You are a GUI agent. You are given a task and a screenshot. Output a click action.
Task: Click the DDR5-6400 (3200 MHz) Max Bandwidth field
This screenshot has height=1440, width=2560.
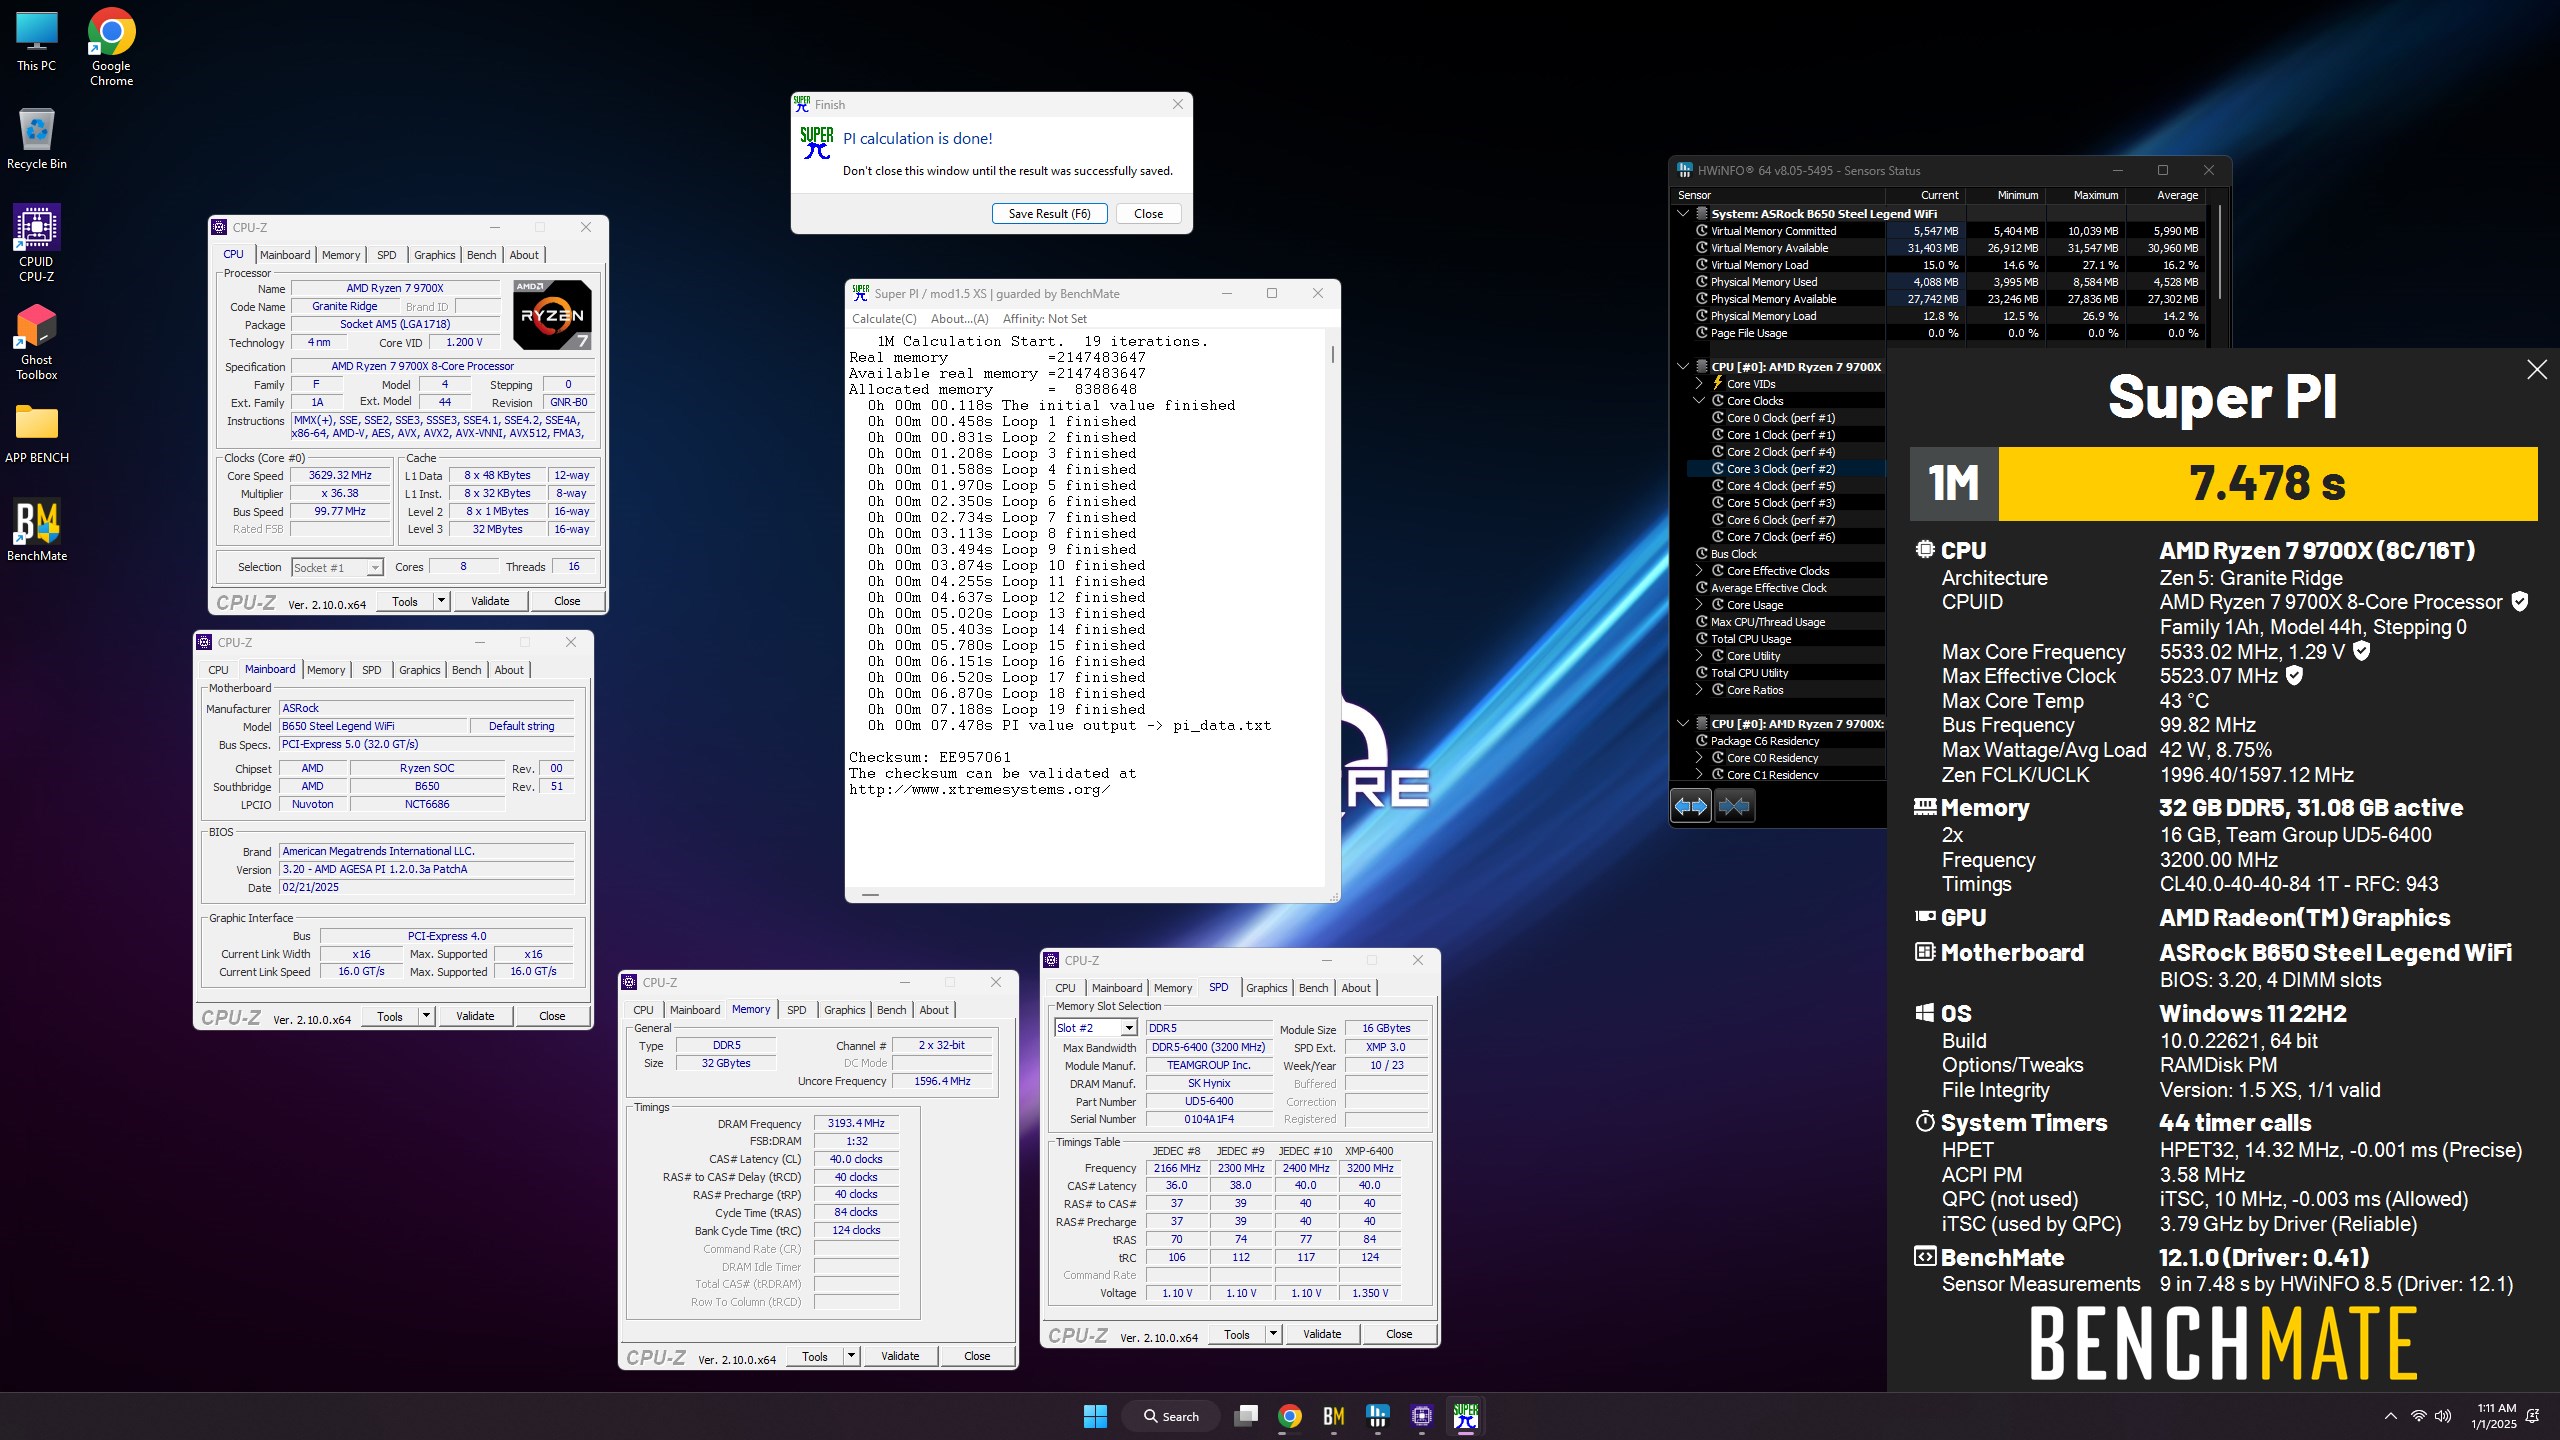click(x=1208, y=1047)
